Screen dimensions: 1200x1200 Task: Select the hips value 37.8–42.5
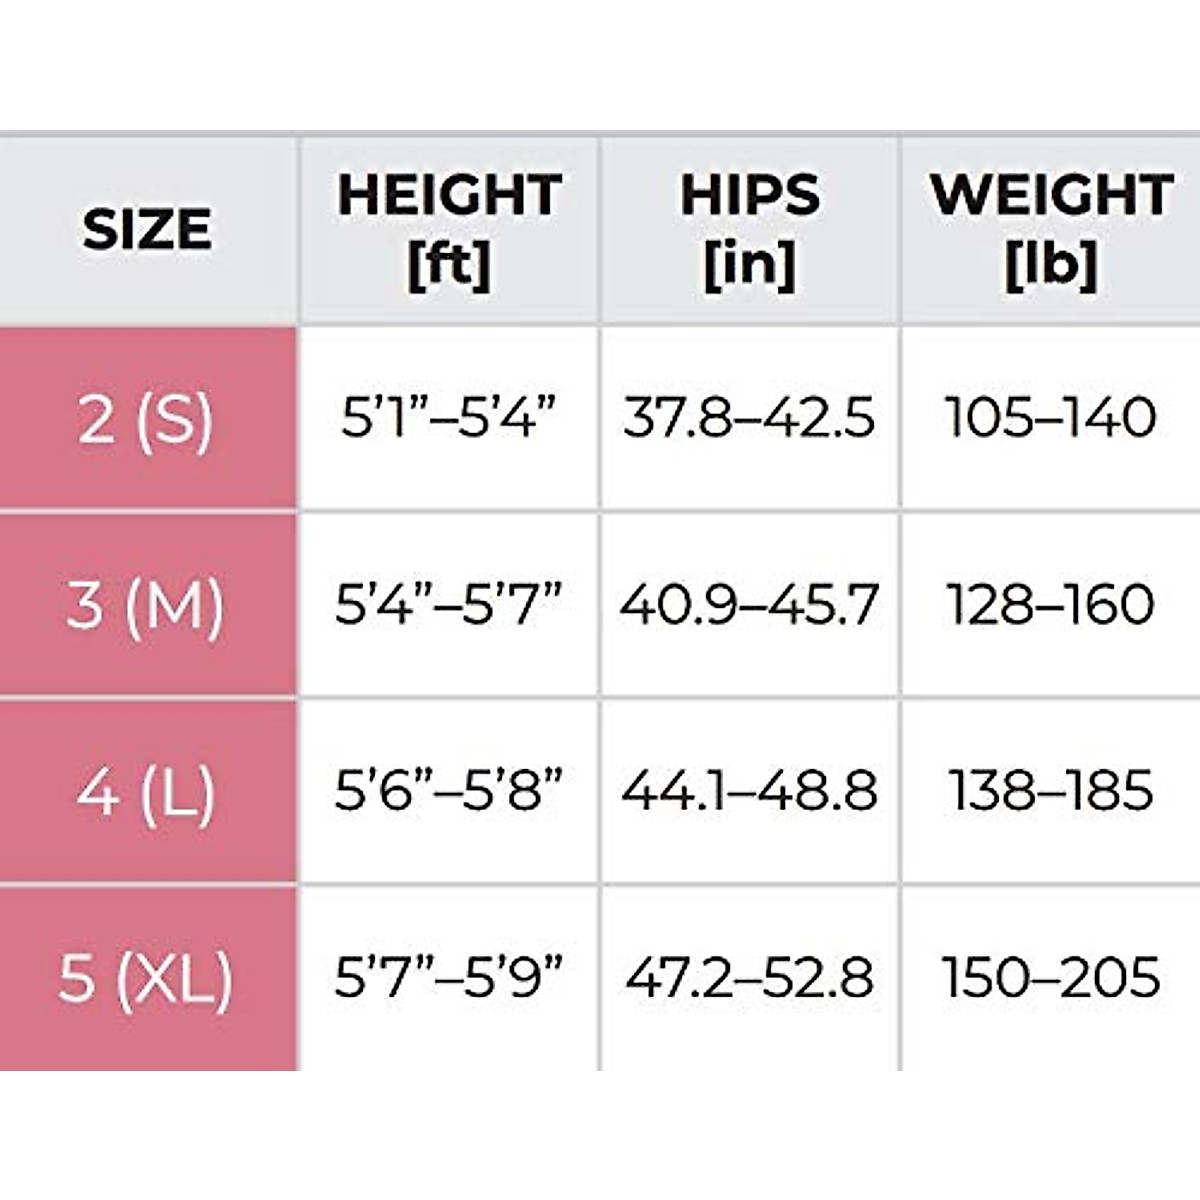coord(749,418)
